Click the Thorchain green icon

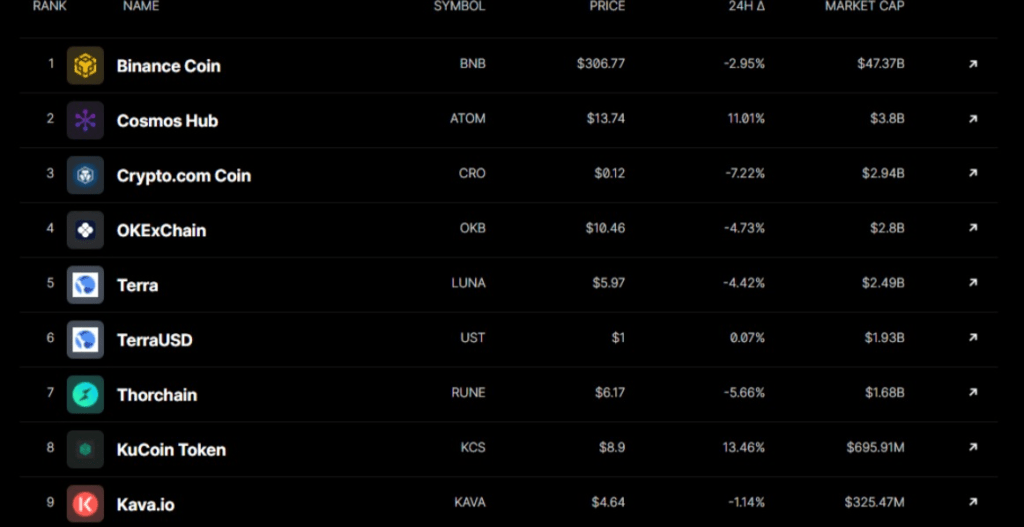point(85,394)
